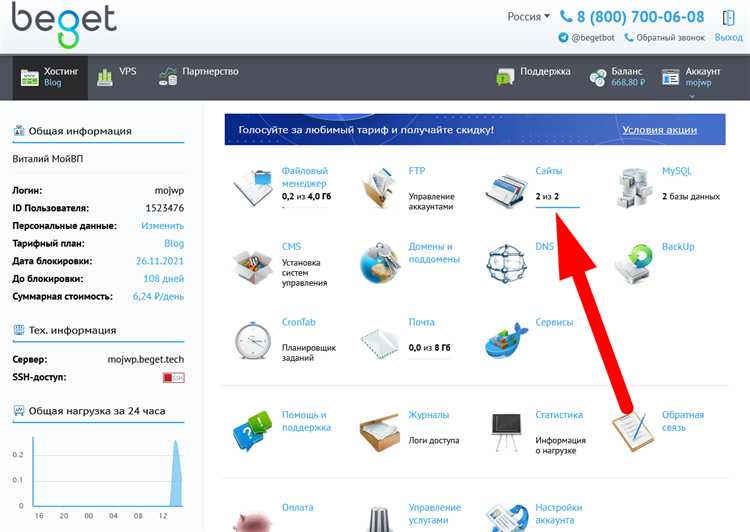Click the phone number 8 (800) 700-06-08

click(640, 17)
